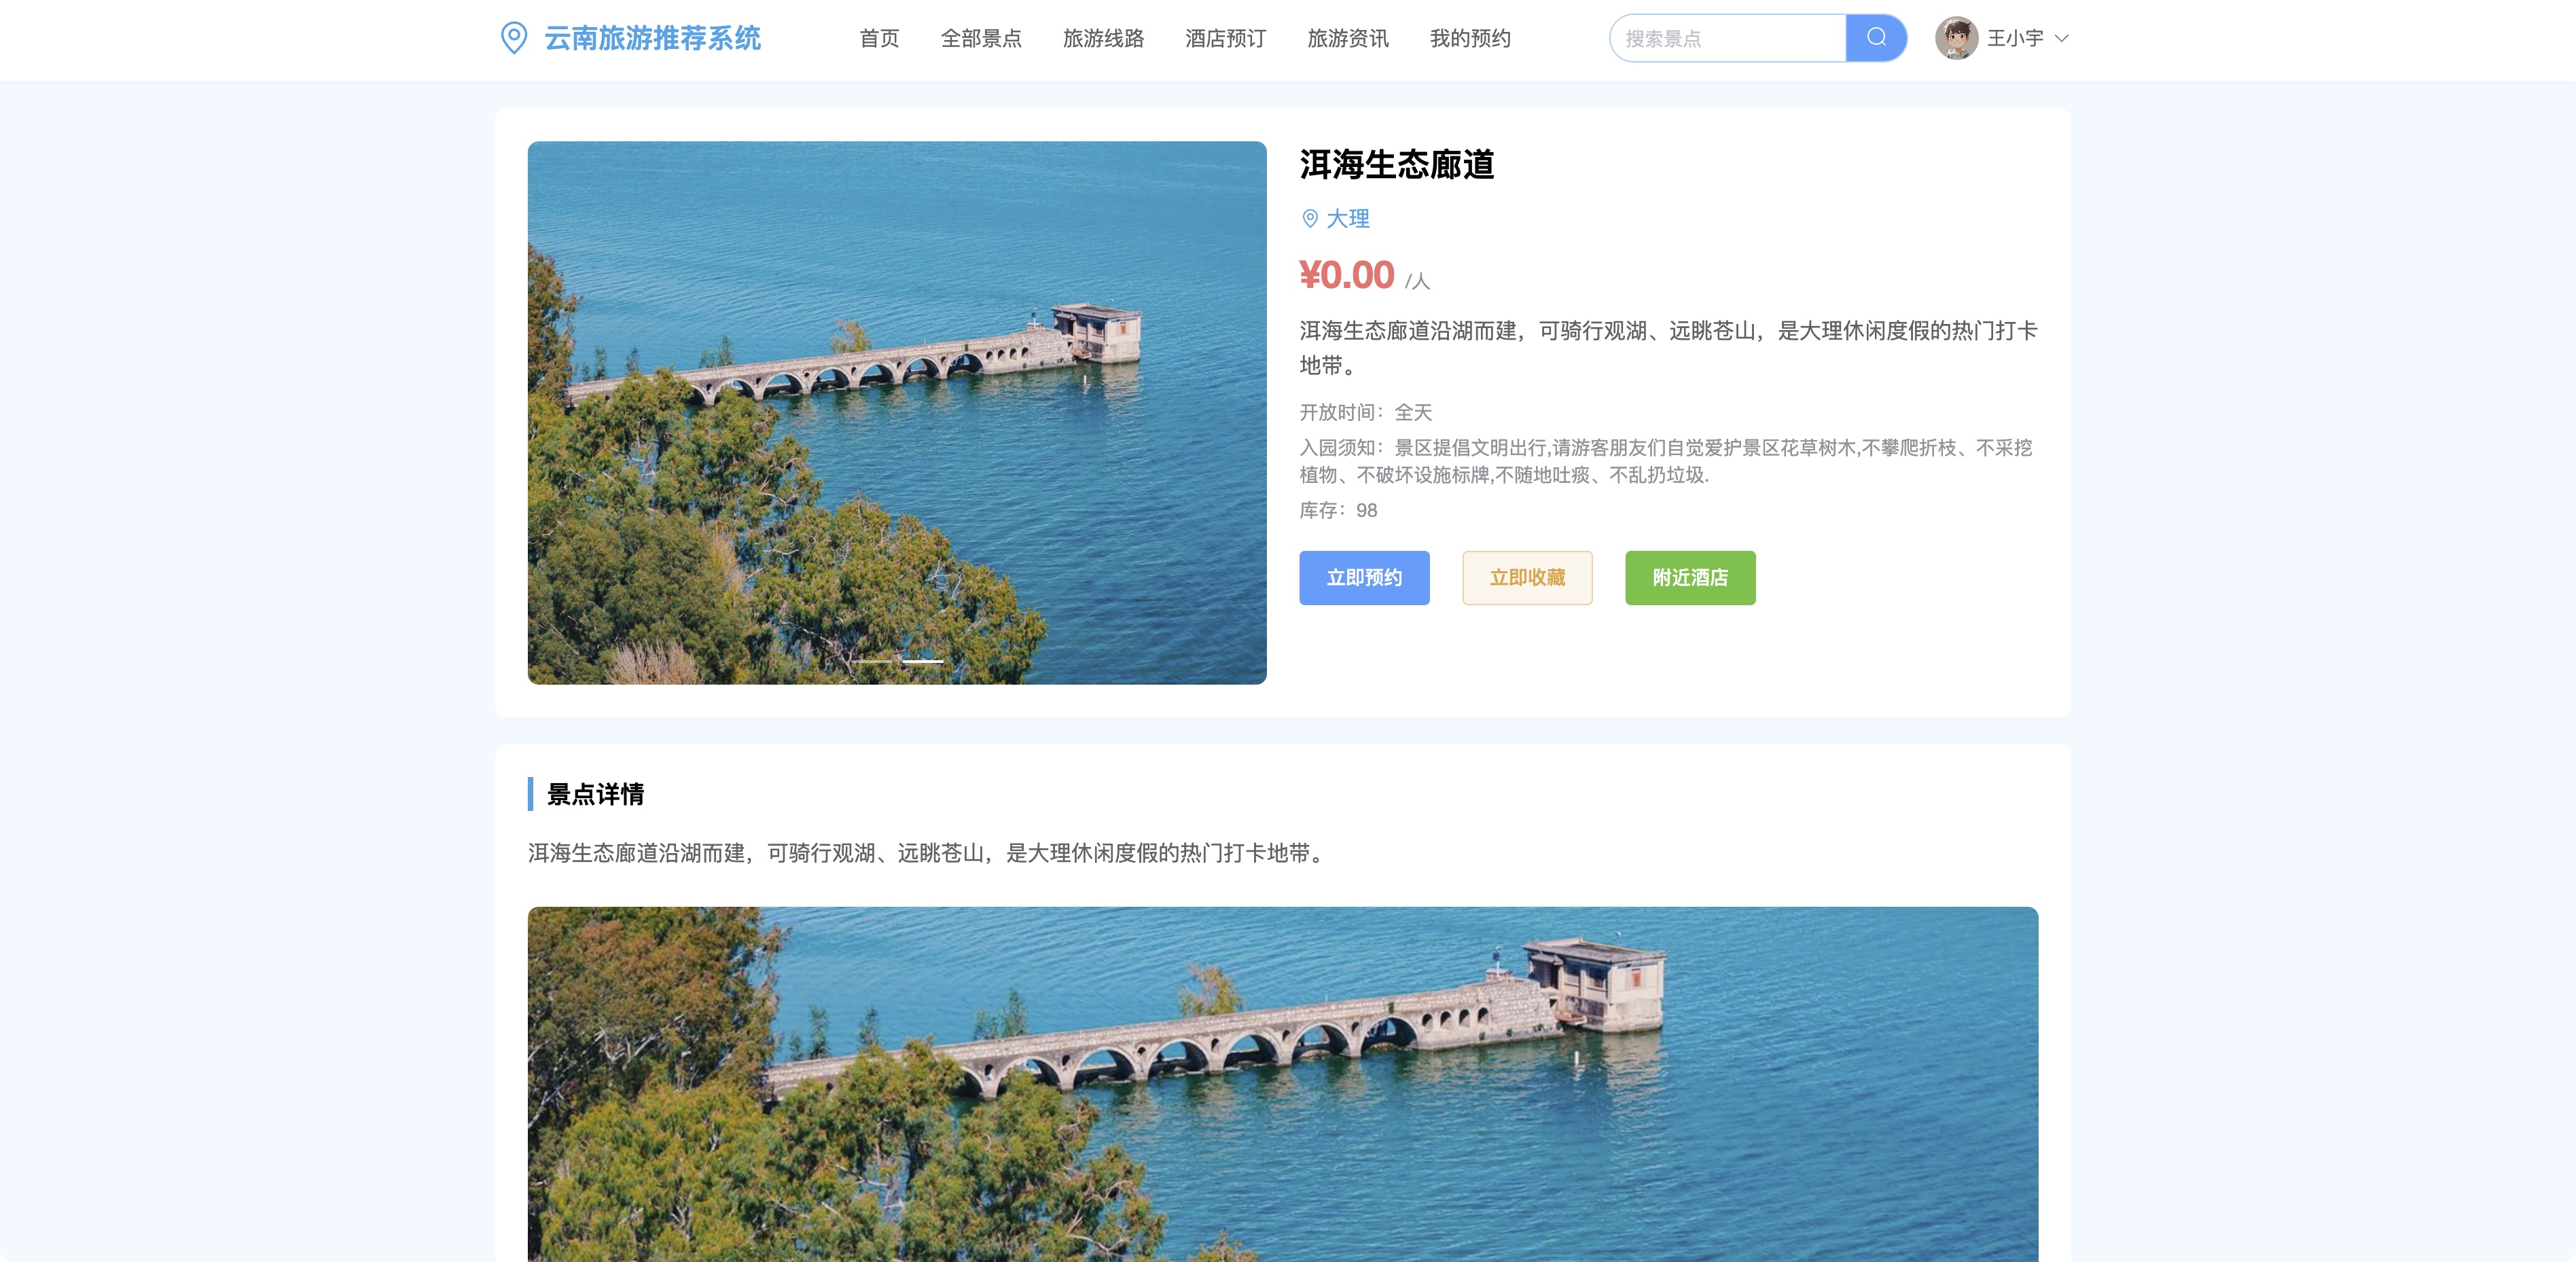Image resolution: width=2576 pixels, height=1262 pixels.
Task: Click the 大理 location text
Action: [x=1348, y=219]
